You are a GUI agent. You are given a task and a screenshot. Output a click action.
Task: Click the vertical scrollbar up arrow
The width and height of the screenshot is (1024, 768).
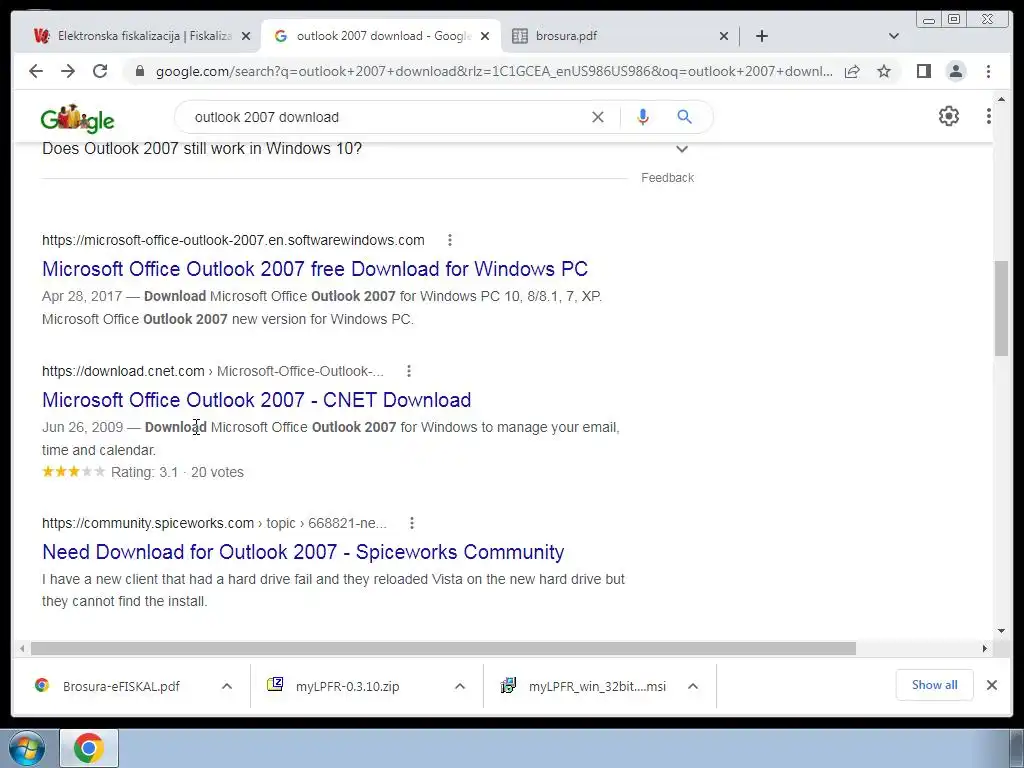click(1002, 99)
